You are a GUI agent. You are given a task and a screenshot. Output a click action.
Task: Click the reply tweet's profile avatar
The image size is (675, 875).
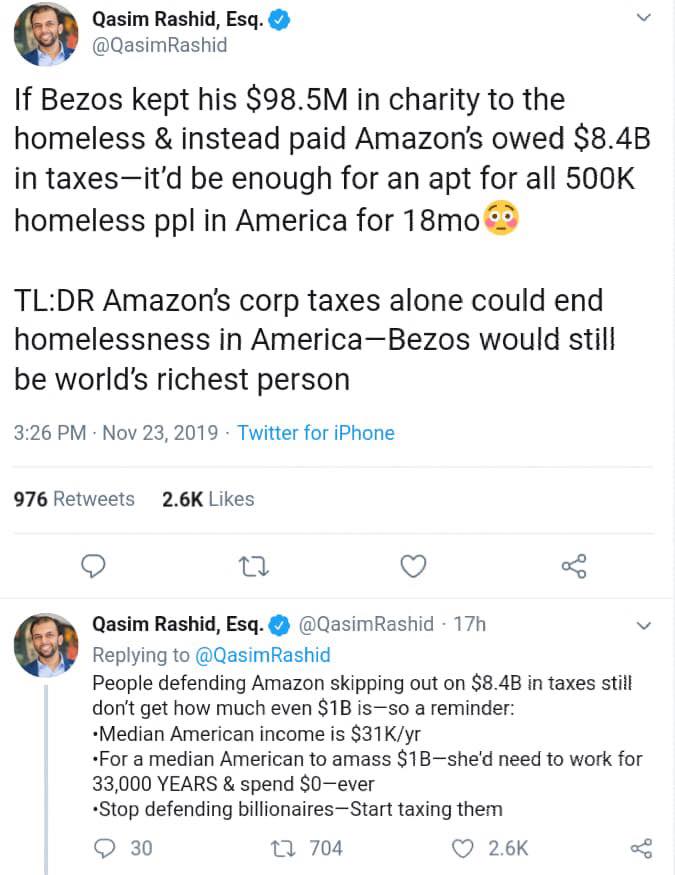point(46,645)
